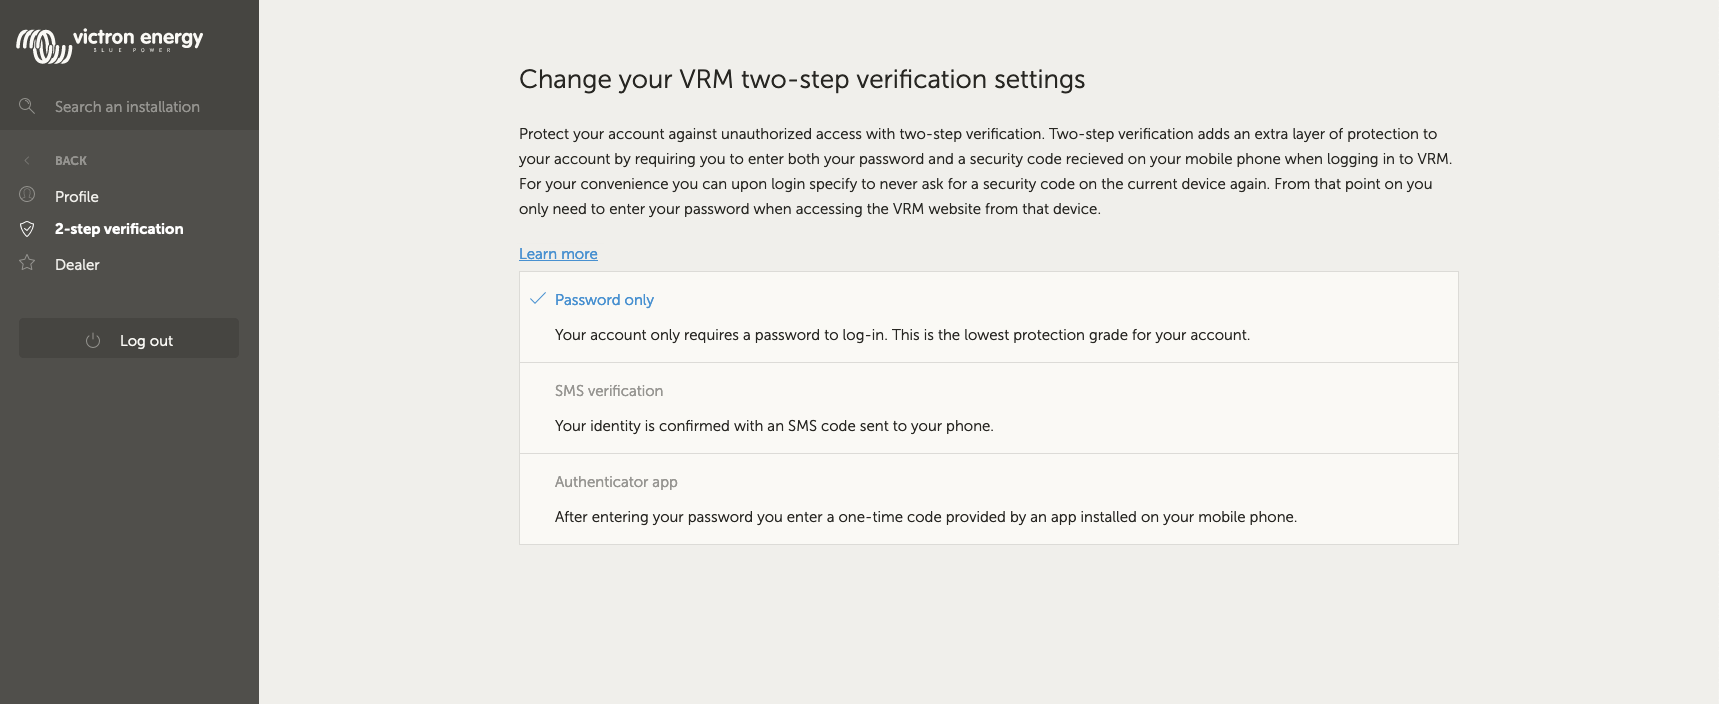Focus the Search an installation field

click(x=127, y=107)
